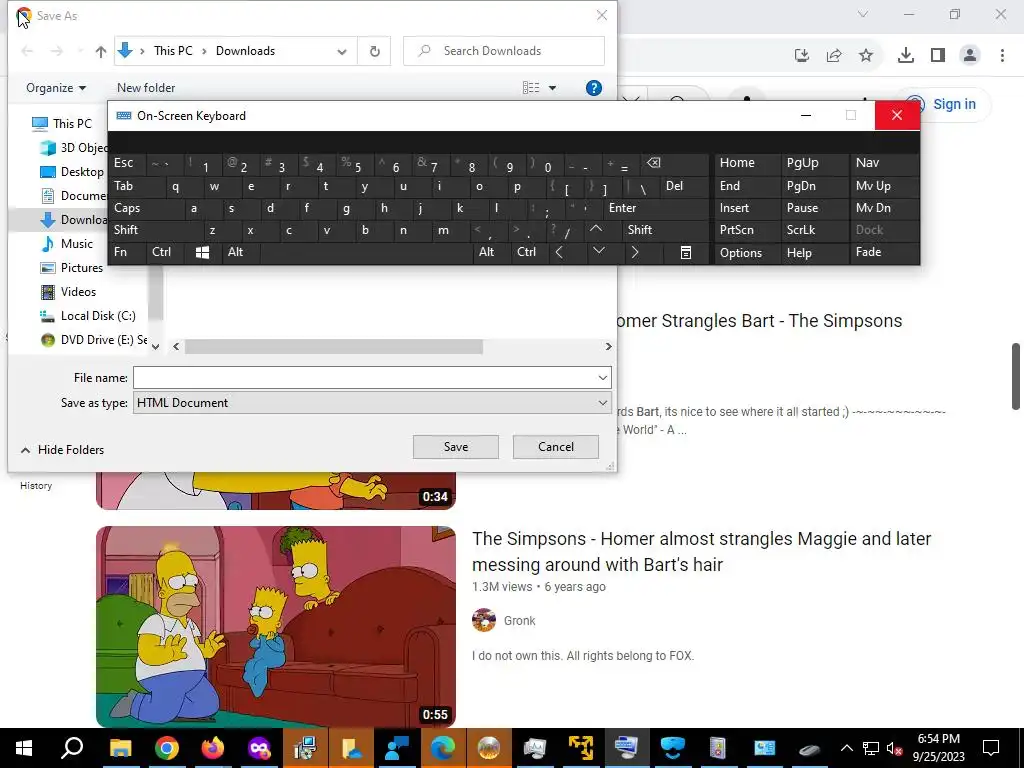The height and width of the screenshot is (768, 1024).
Task: Toggle Chrome side panel icon
Action: click(x=938, y=56)
